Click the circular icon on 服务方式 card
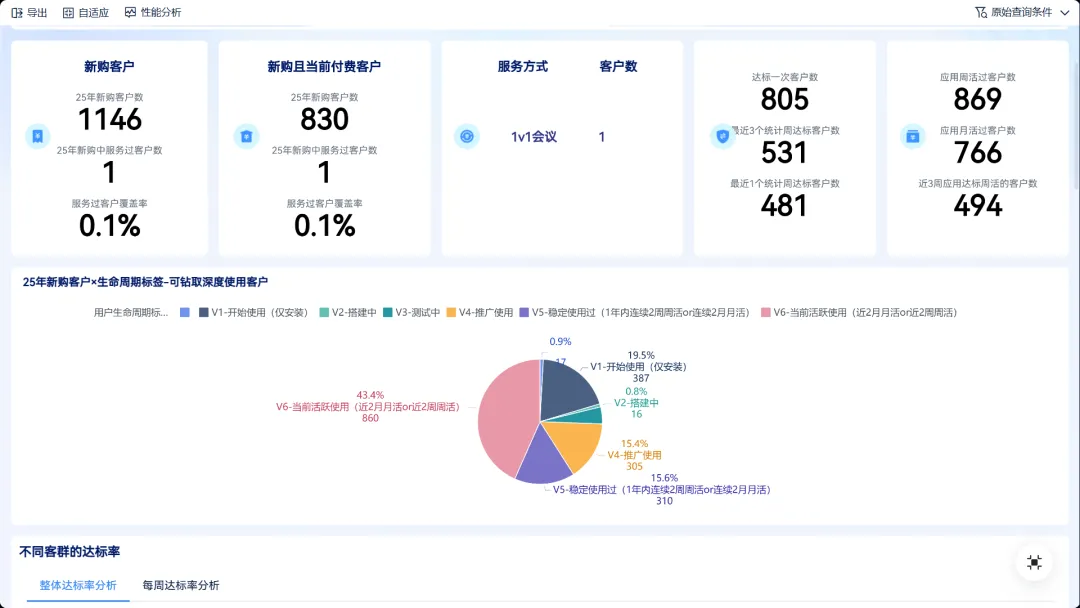 coord(465,136)
